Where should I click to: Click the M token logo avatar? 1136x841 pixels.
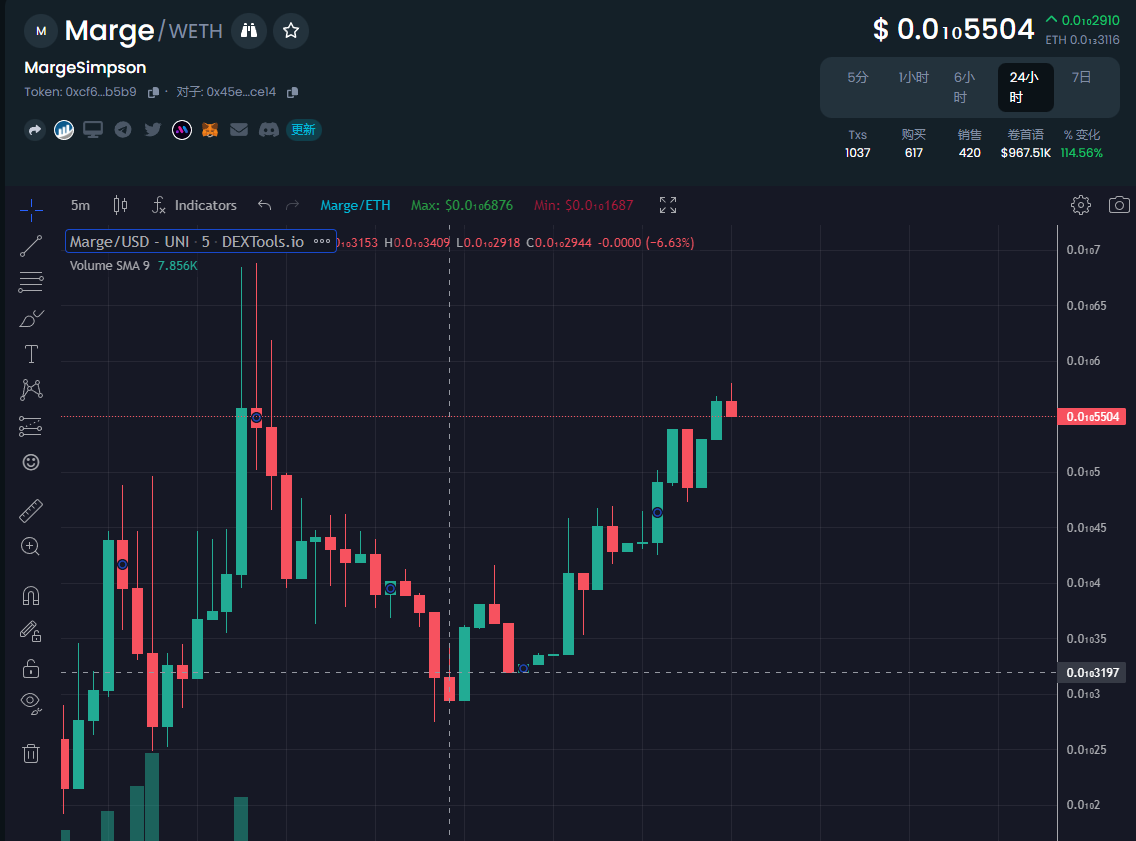click(x=41, y=30)
